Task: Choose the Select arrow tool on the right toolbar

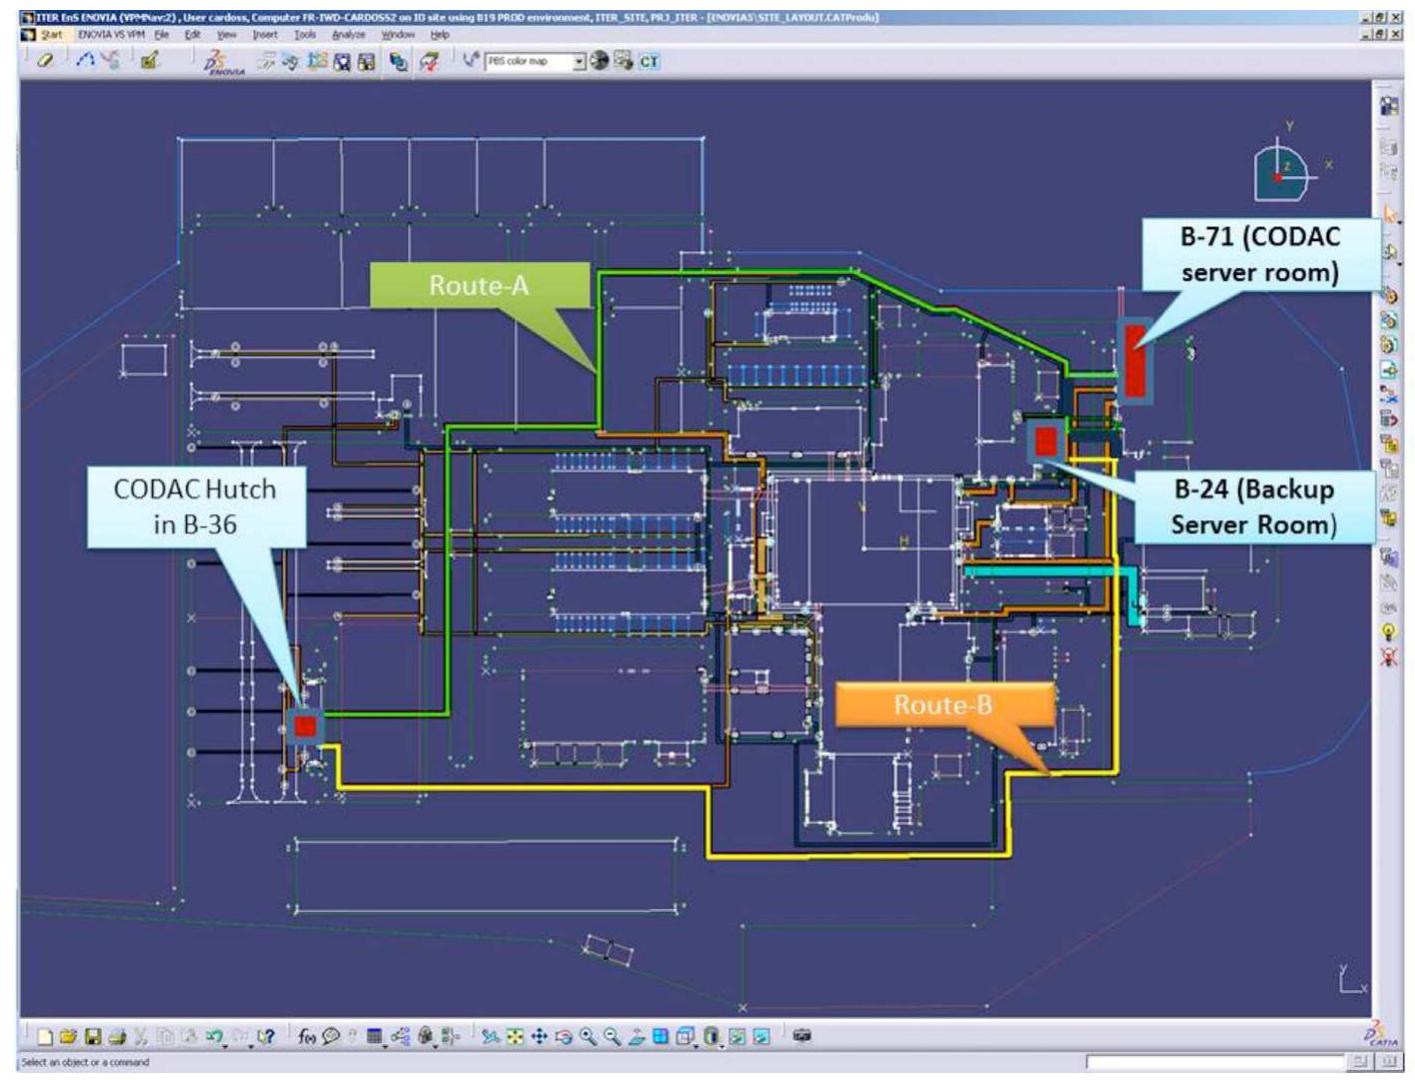Action: pos(1389,215)
